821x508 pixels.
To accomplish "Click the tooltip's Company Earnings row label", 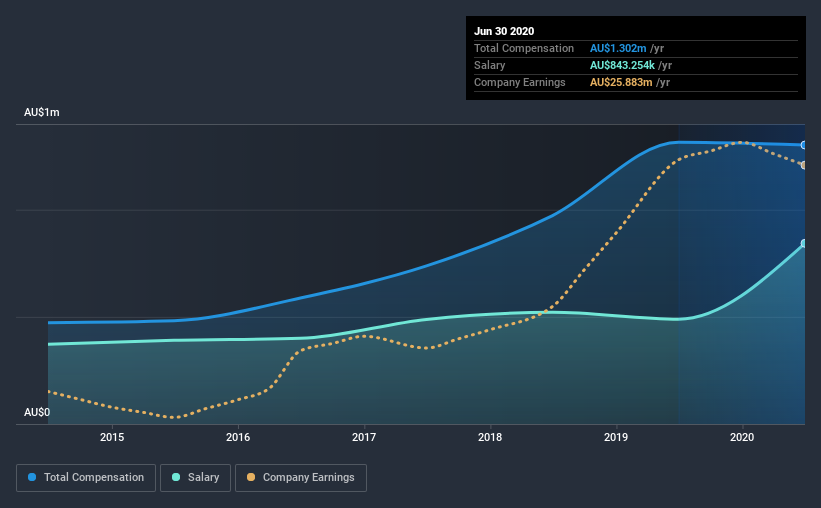I will (x=519, y=82).
